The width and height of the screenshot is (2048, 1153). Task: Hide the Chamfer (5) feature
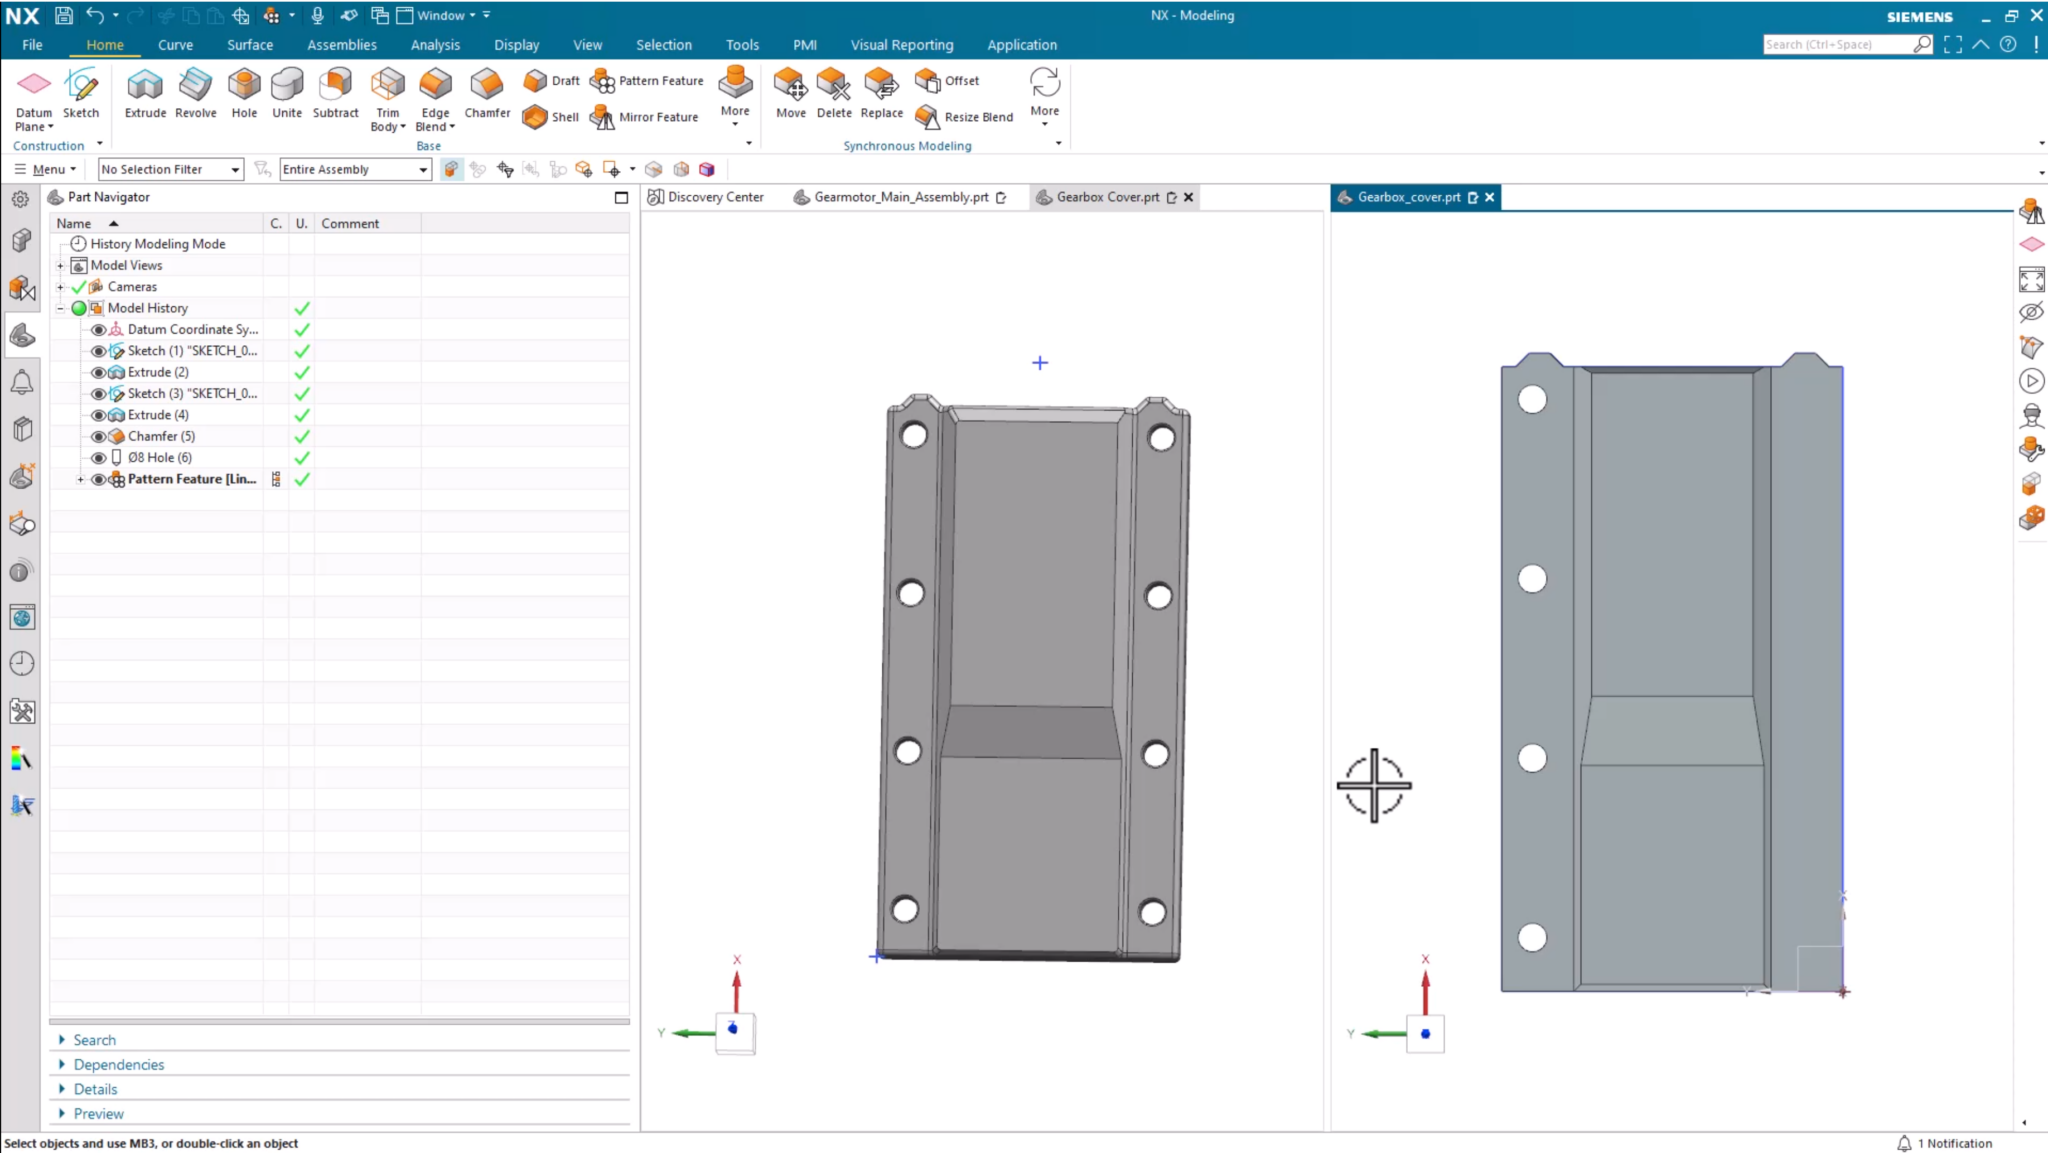click(98, 435)
